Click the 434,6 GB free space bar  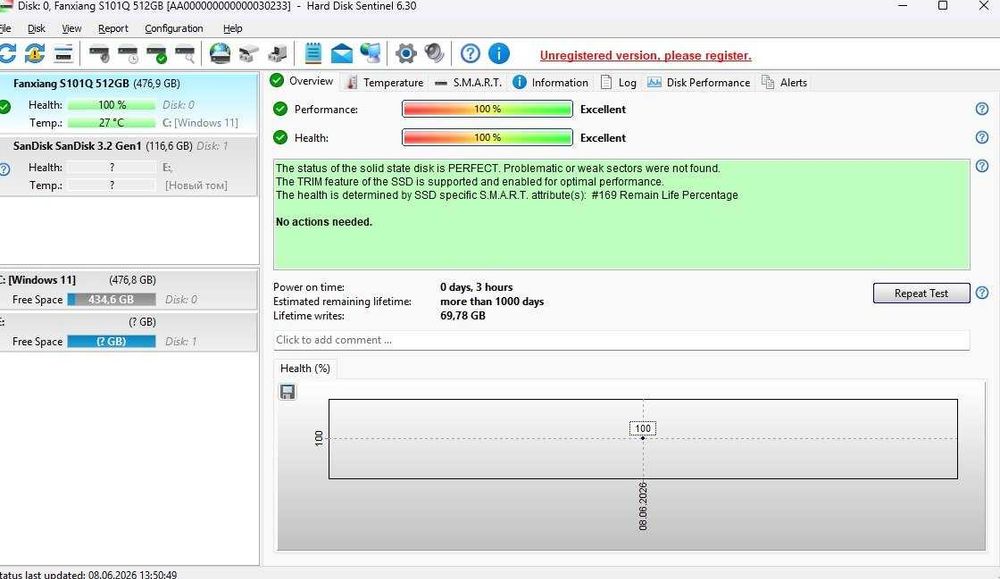(112, 300)
